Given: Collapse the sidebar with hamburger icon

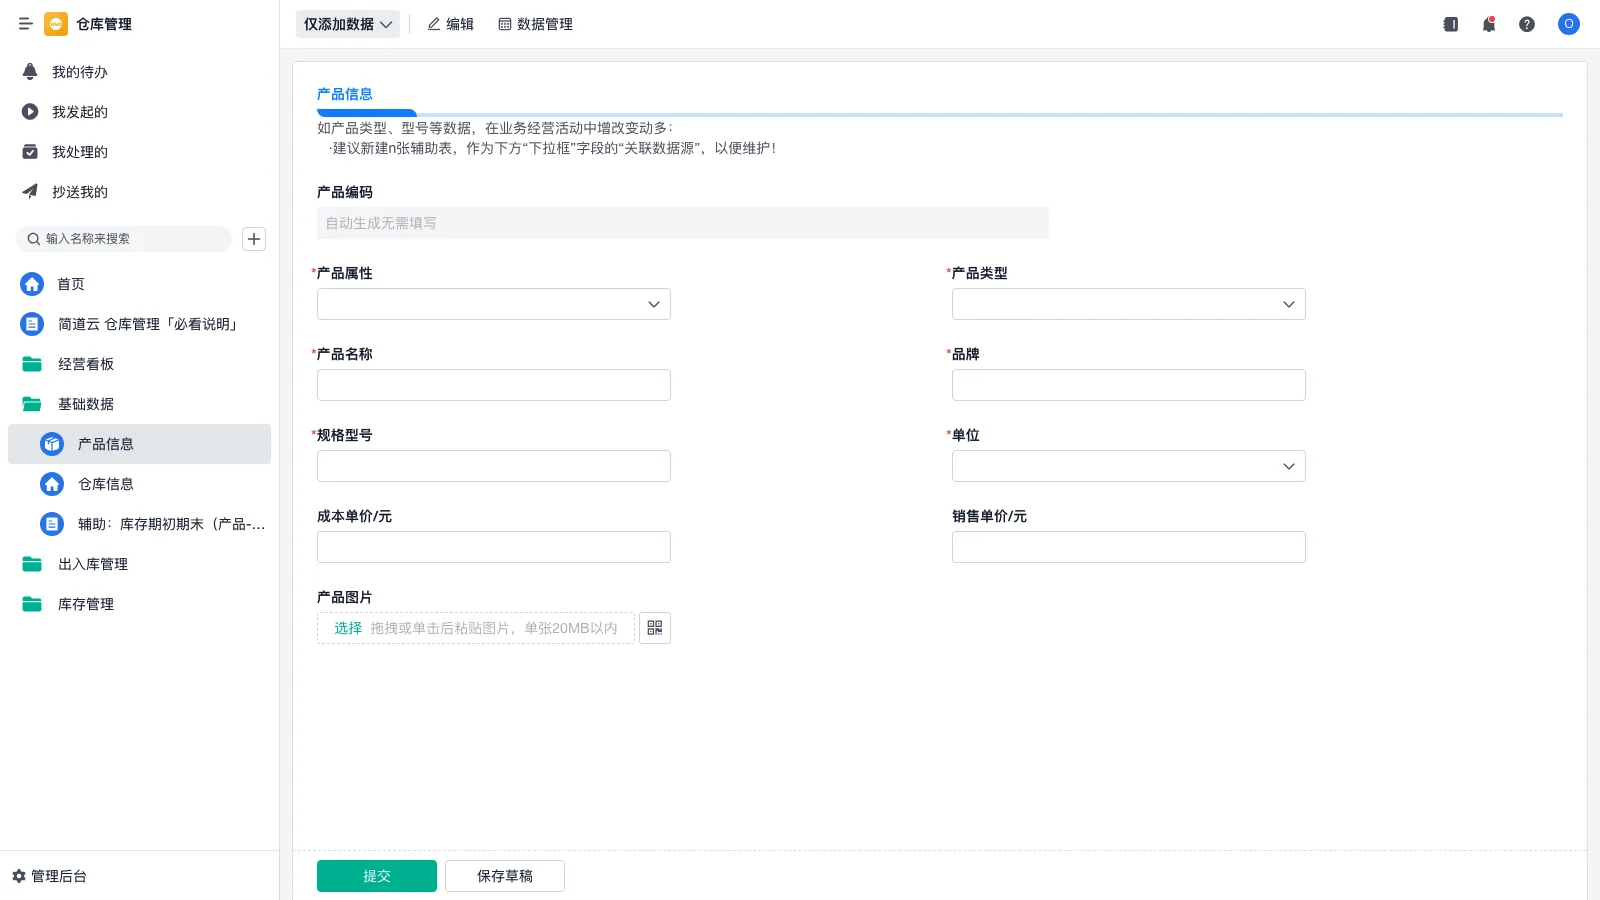Looking at the screenshot, I should (25, 24).
